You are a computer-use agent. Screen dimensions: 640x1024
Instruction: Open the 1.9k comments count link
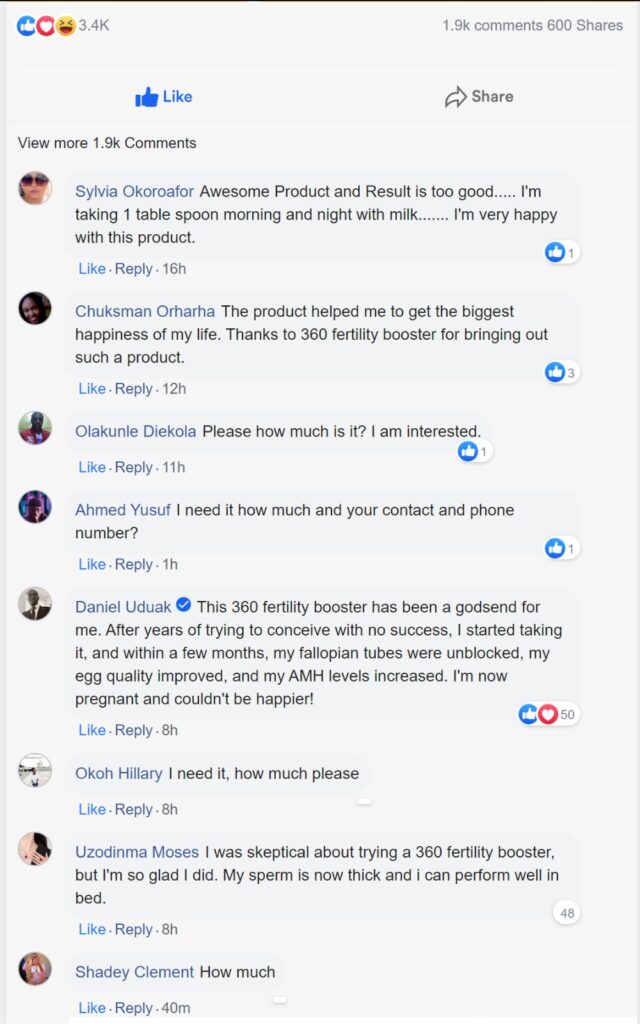point(492,25)
